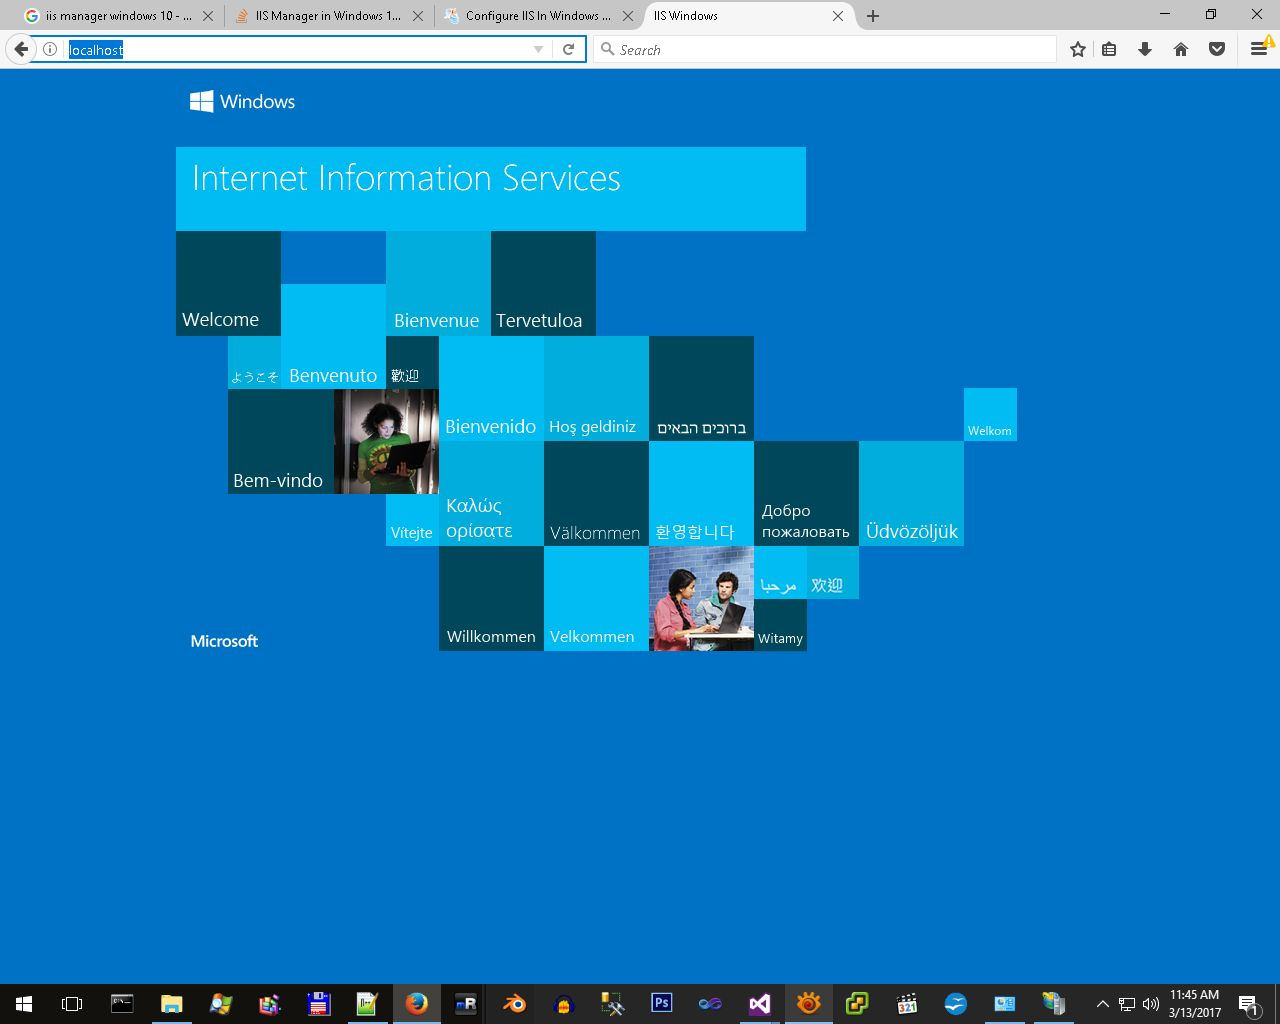This screenshot has width=1280, height=1024.
Task: Click the 'Welcome' tile
Action: (x=228, y=284)
